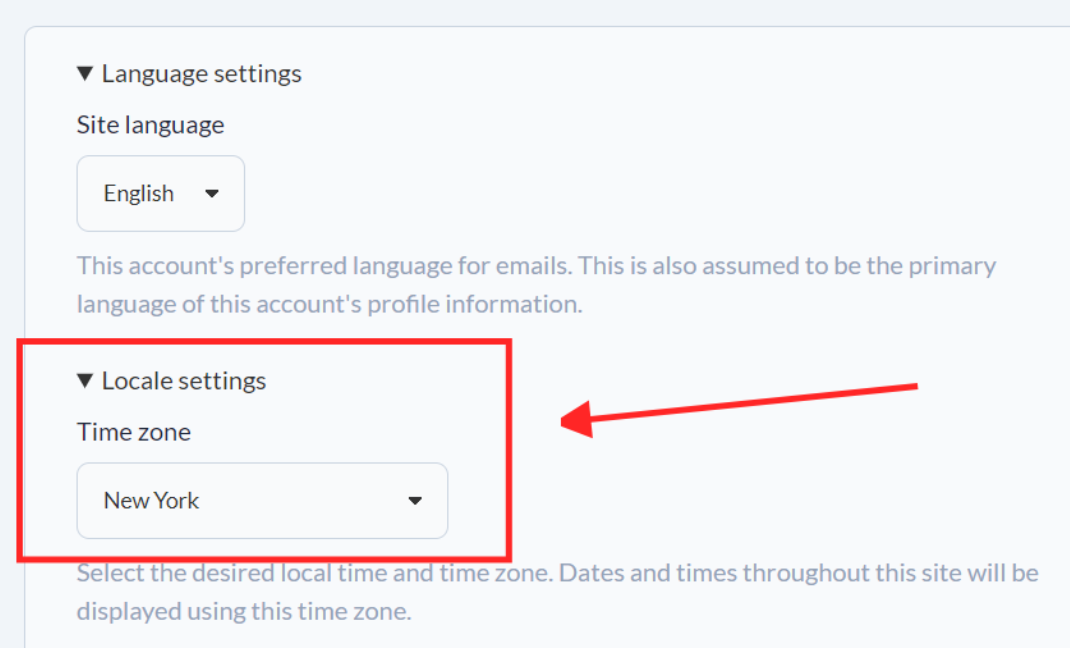Image resolution: width=1070 pixels, height=648 pixels.
Task: Open the Site language dropdown box
Action: pos(161,193)
